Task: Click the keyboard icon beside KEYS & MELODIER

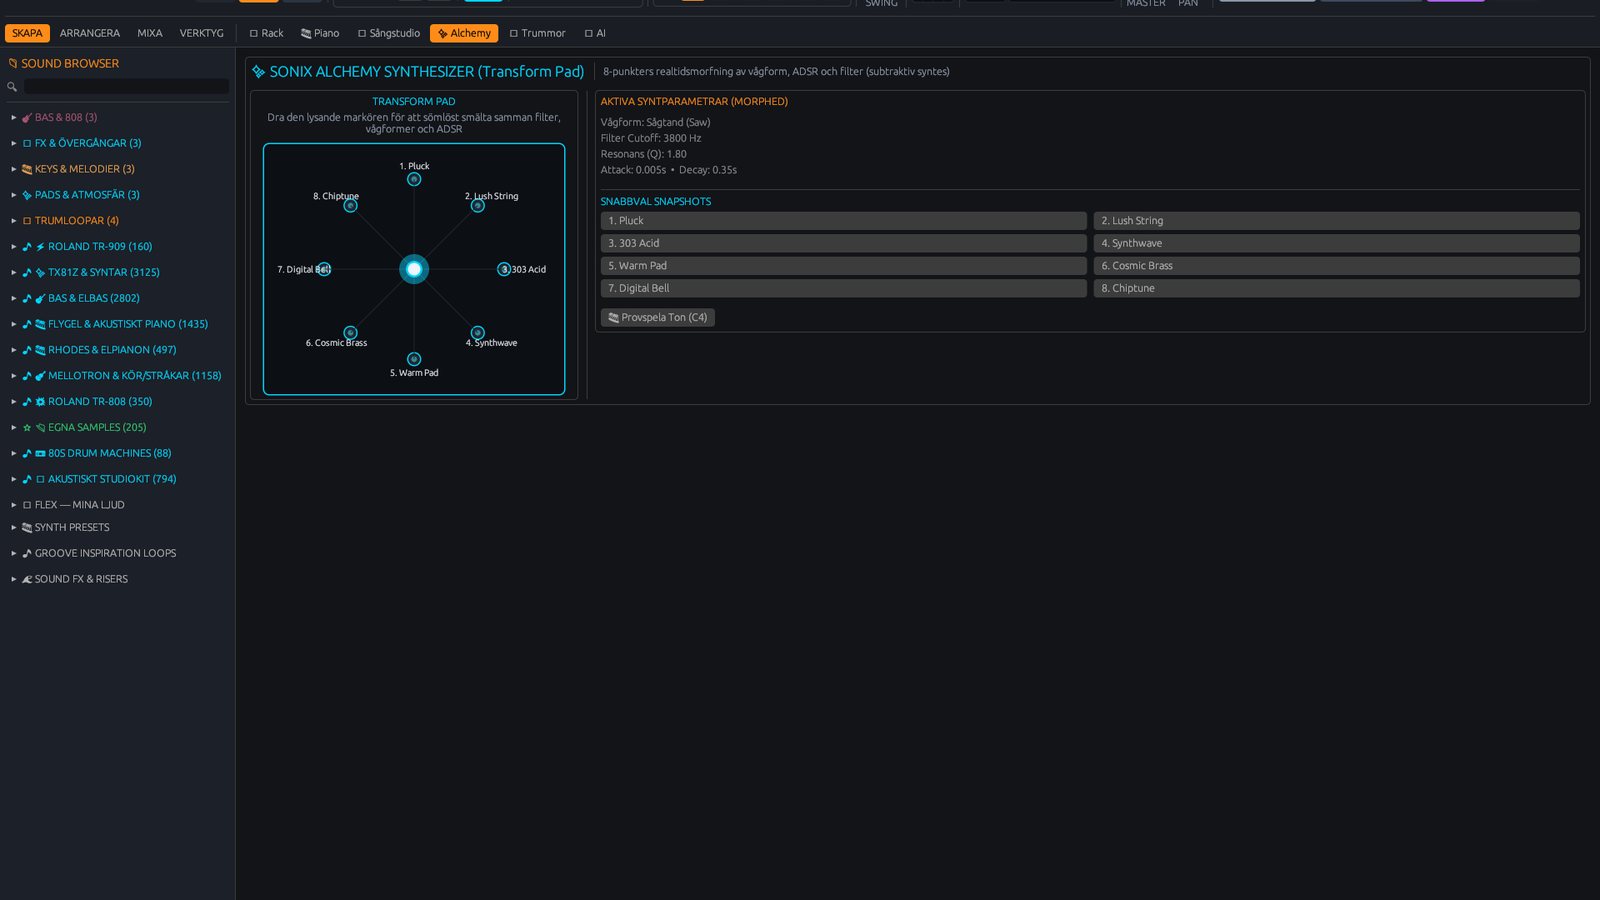Action: pyautogui.click(x=27, y=169)
